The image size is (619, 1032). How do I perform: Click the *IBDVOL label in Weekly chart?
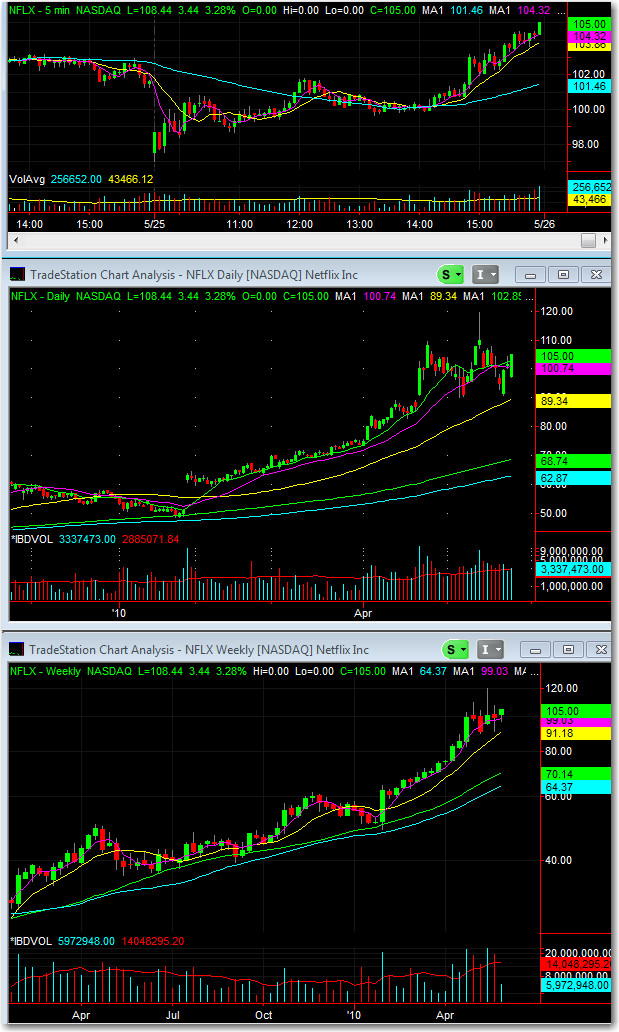point(31,941)
